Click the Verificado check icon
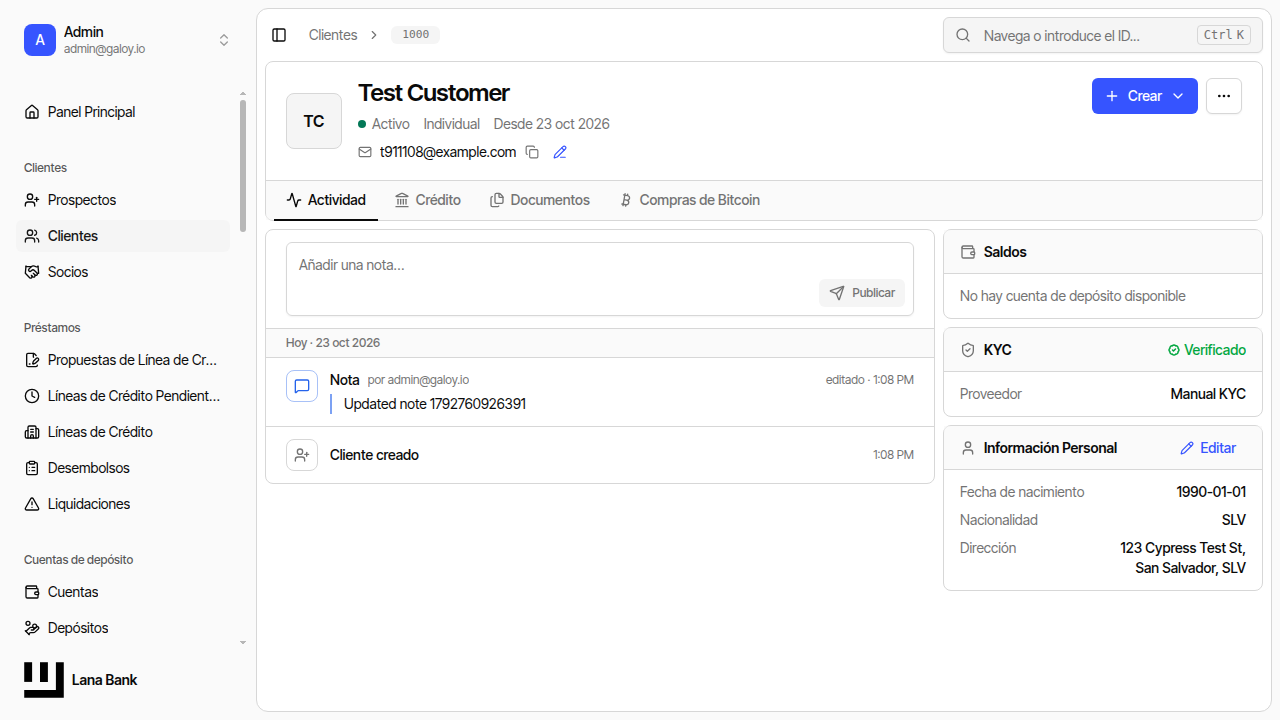The width and height of the screenshot is (1280, 720). tap(1174, 350)
